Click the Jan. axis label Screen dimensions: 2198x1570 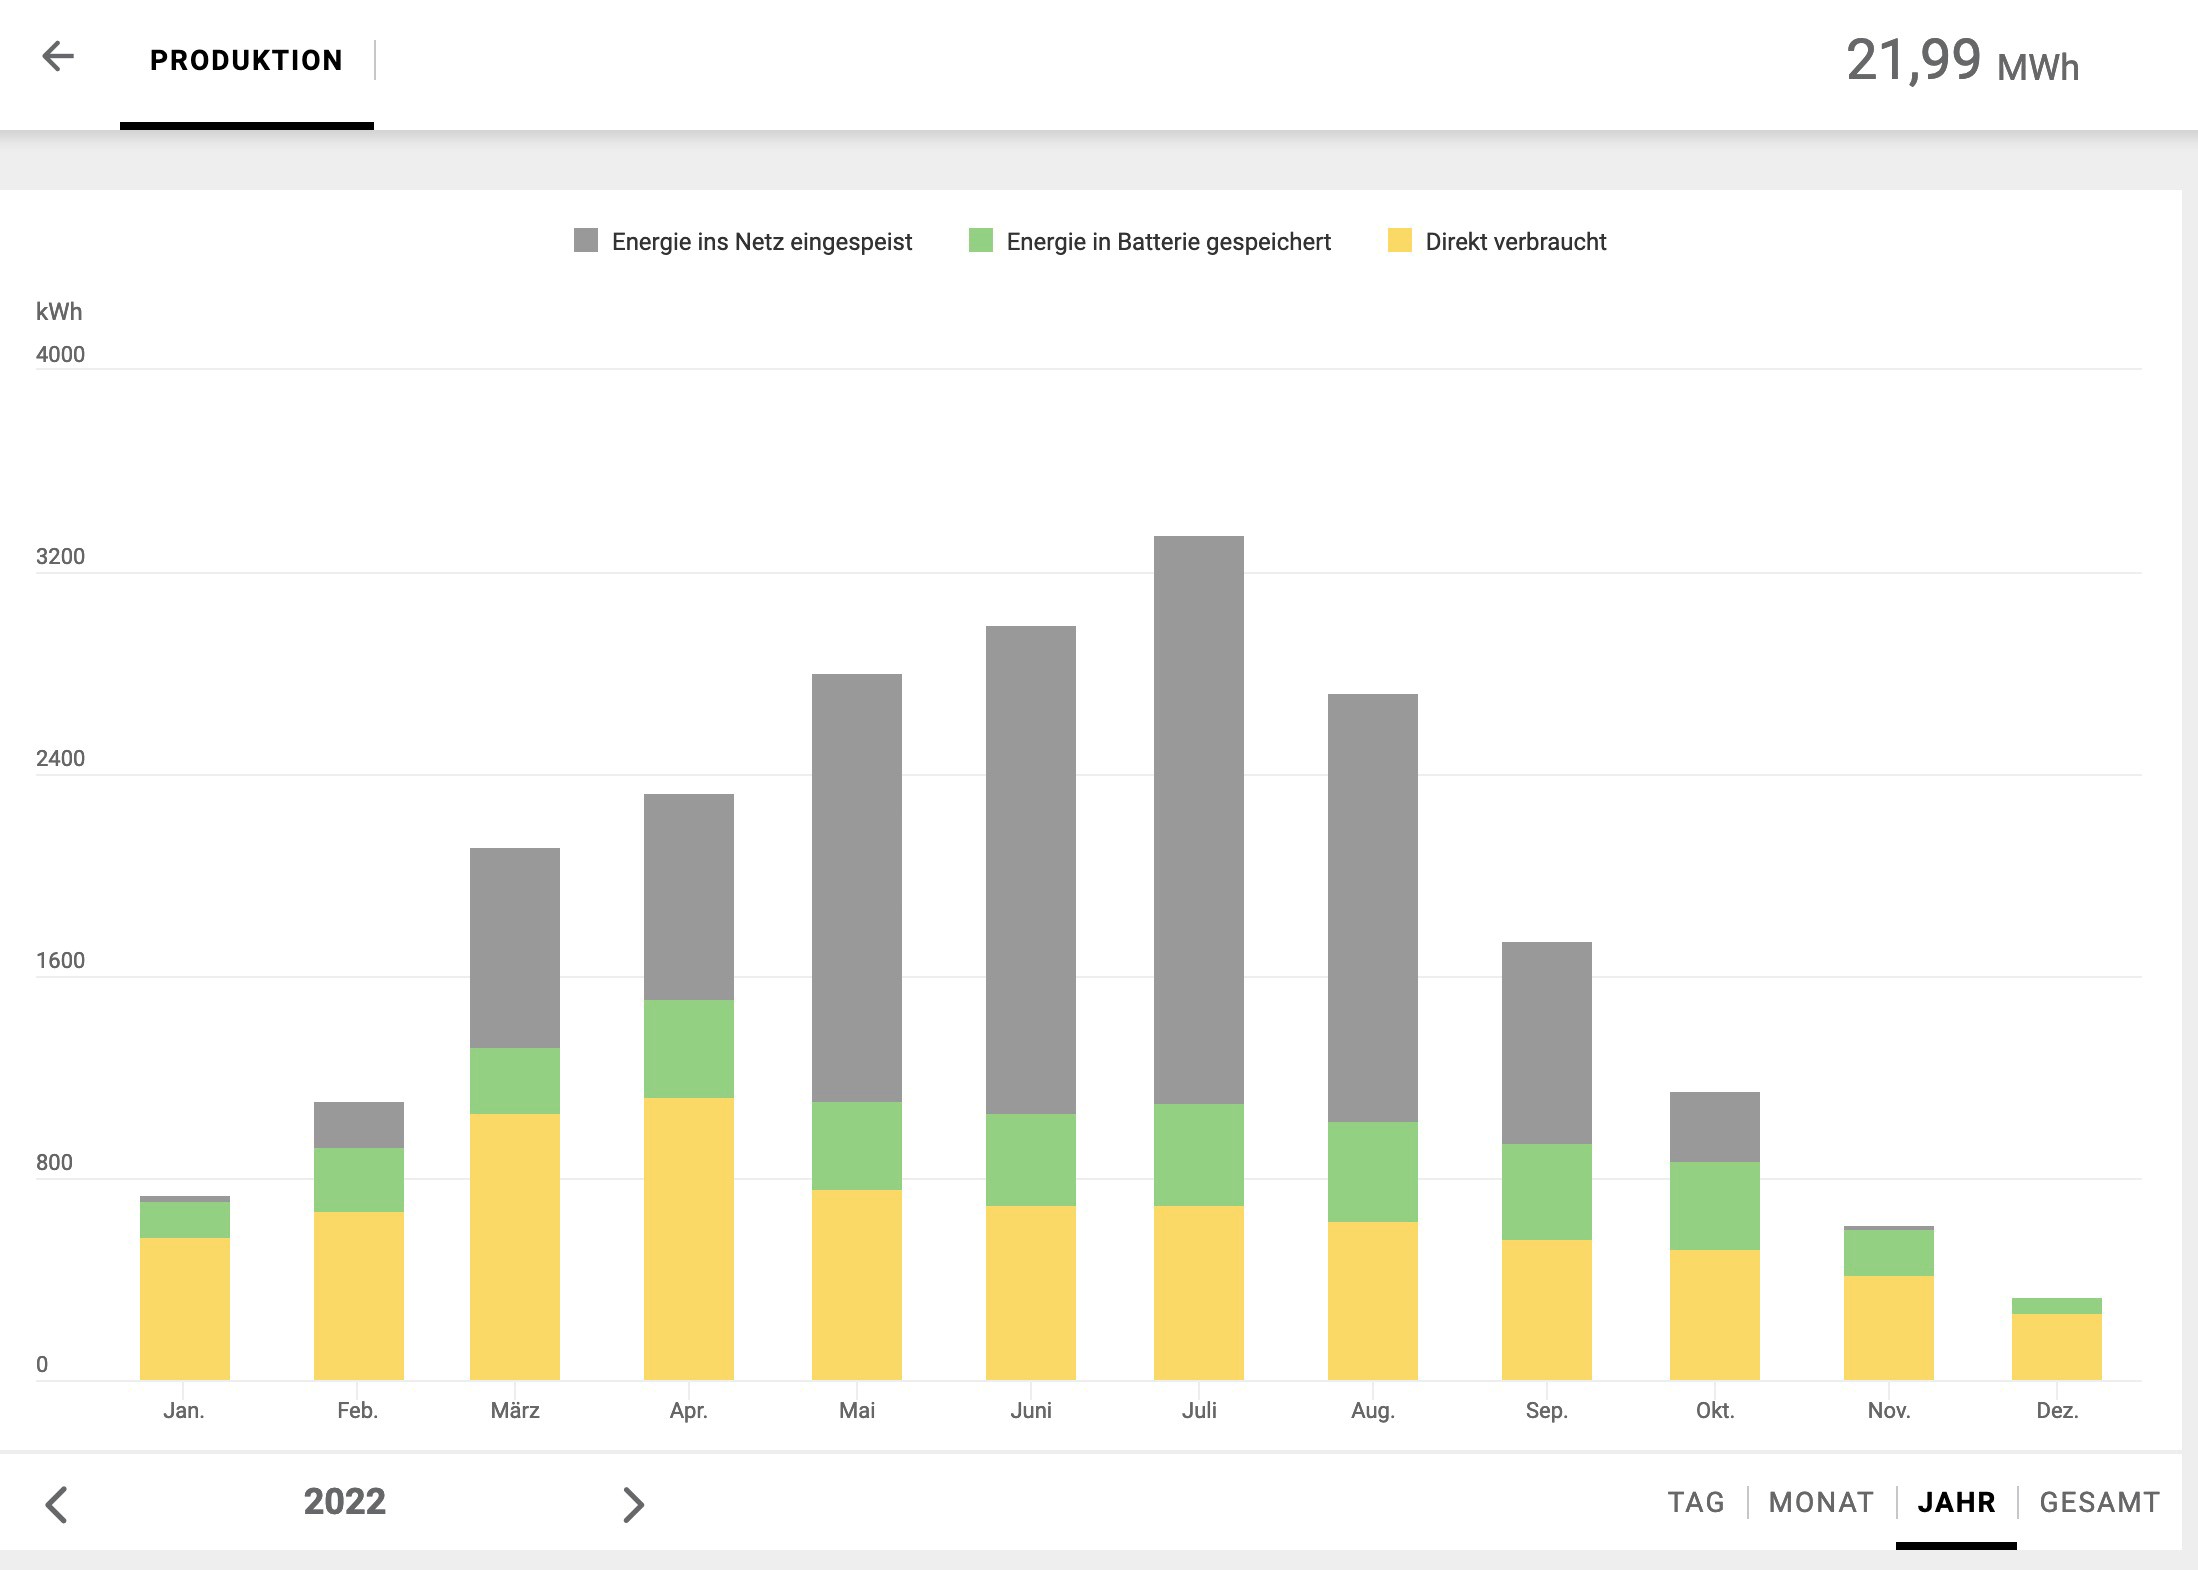[x=184, y=1411]
